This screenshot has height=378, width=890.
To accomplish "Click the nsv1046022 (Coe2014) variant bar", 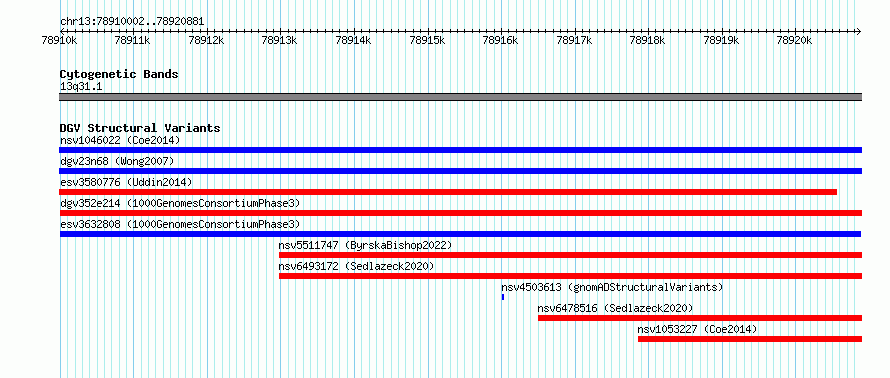I will pyautogui.click(x=460, y=150).
